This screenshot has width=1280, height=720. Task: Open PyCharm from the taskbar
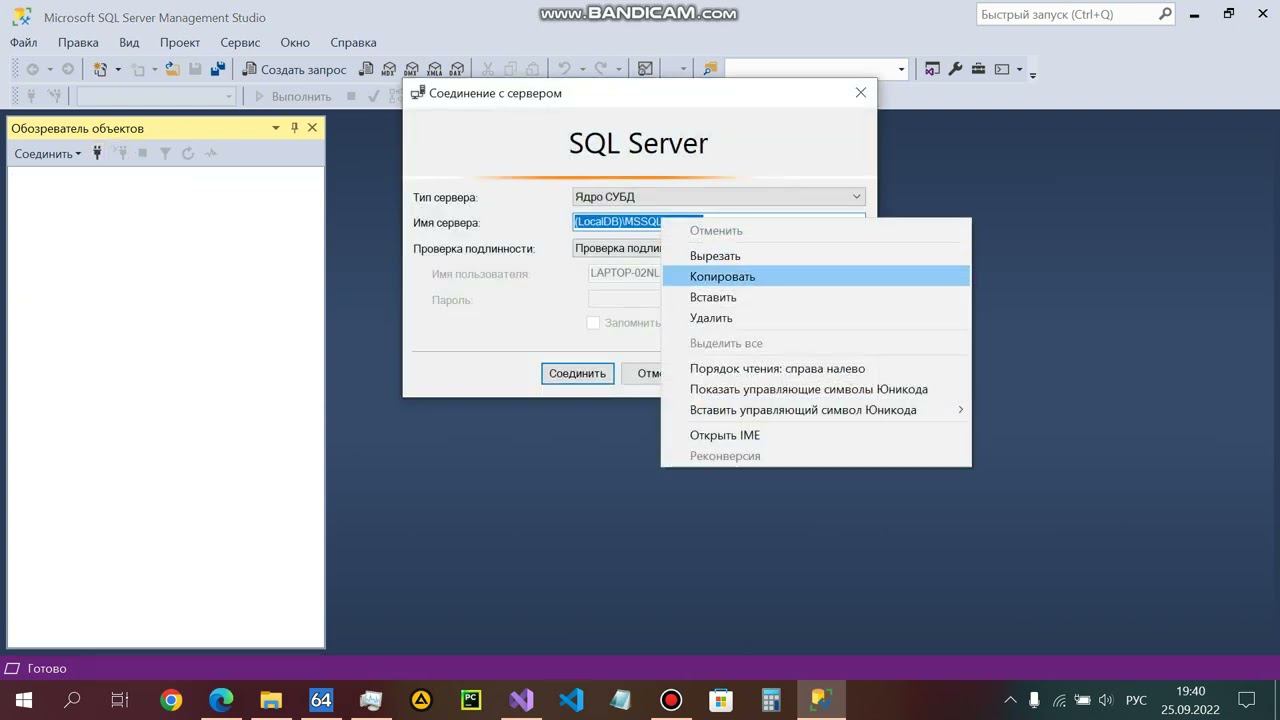tap(471, 700)
